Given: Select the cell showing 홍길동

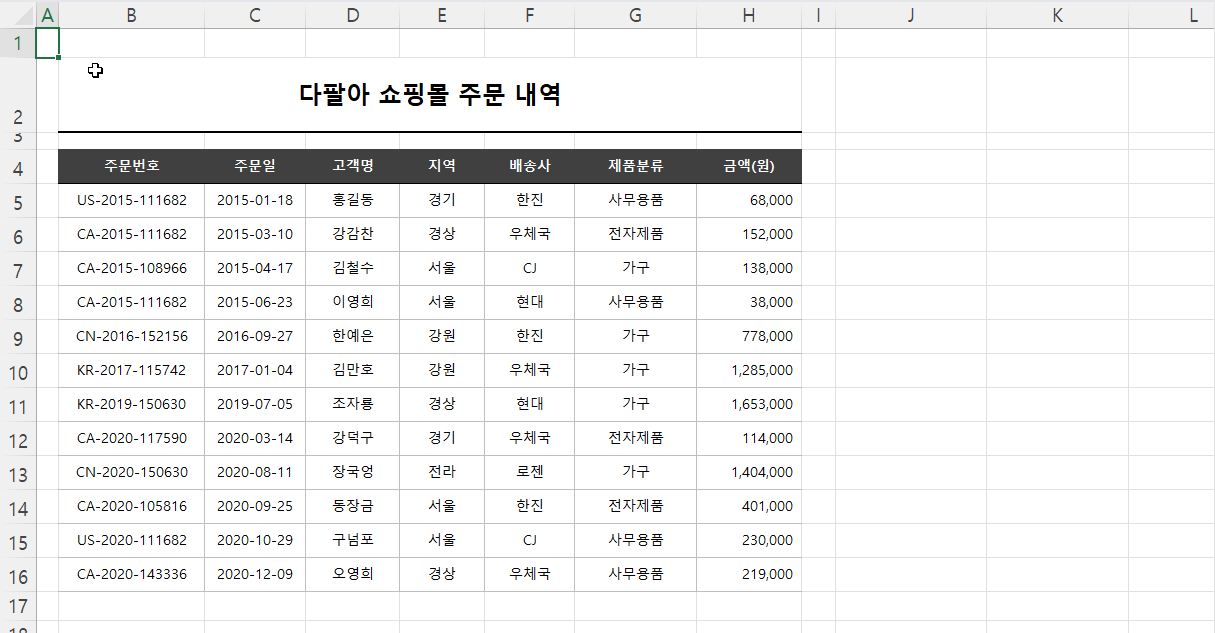Looking at the screenshot, I should tap(352, 200).
